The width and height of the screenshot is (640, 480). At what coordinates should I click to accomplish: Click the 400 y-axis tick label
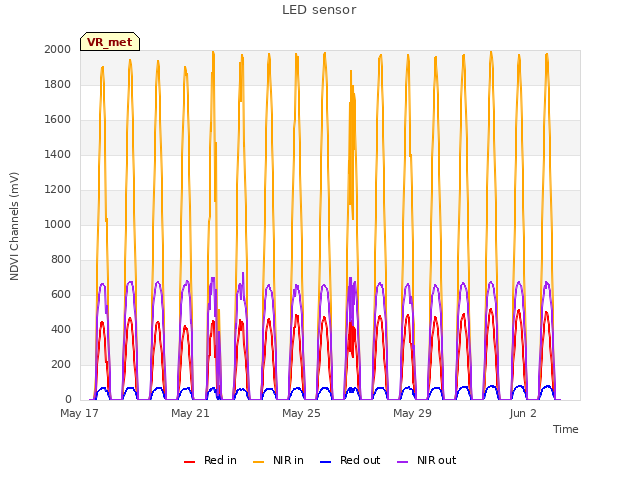pyautogui.click(x=61, y=329)
